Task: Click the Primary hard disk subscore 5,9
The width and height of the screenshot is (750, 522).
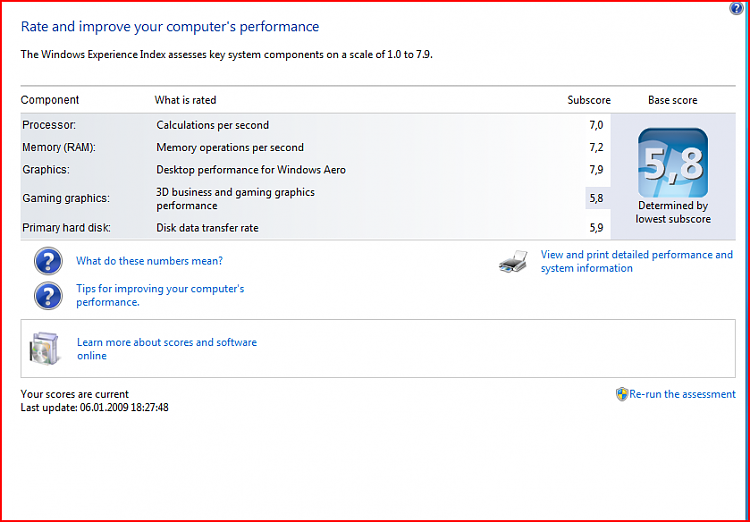Action: click(596, 228)
